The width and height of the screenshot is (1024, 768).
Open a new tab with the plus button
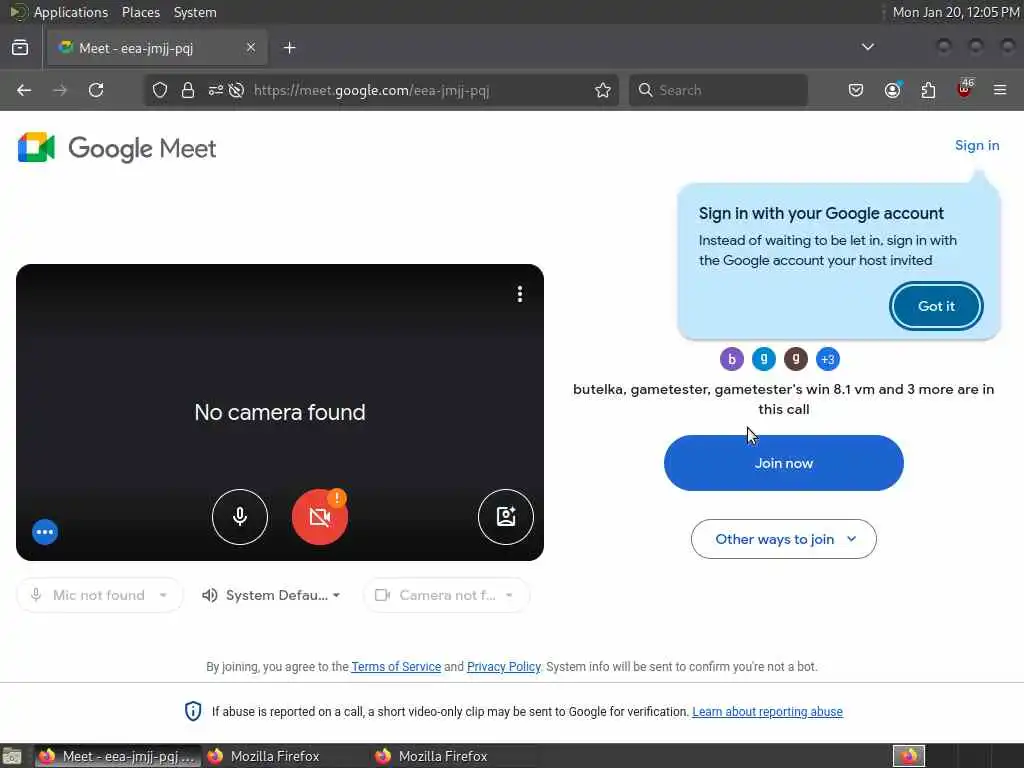click(x=289, y=48)
